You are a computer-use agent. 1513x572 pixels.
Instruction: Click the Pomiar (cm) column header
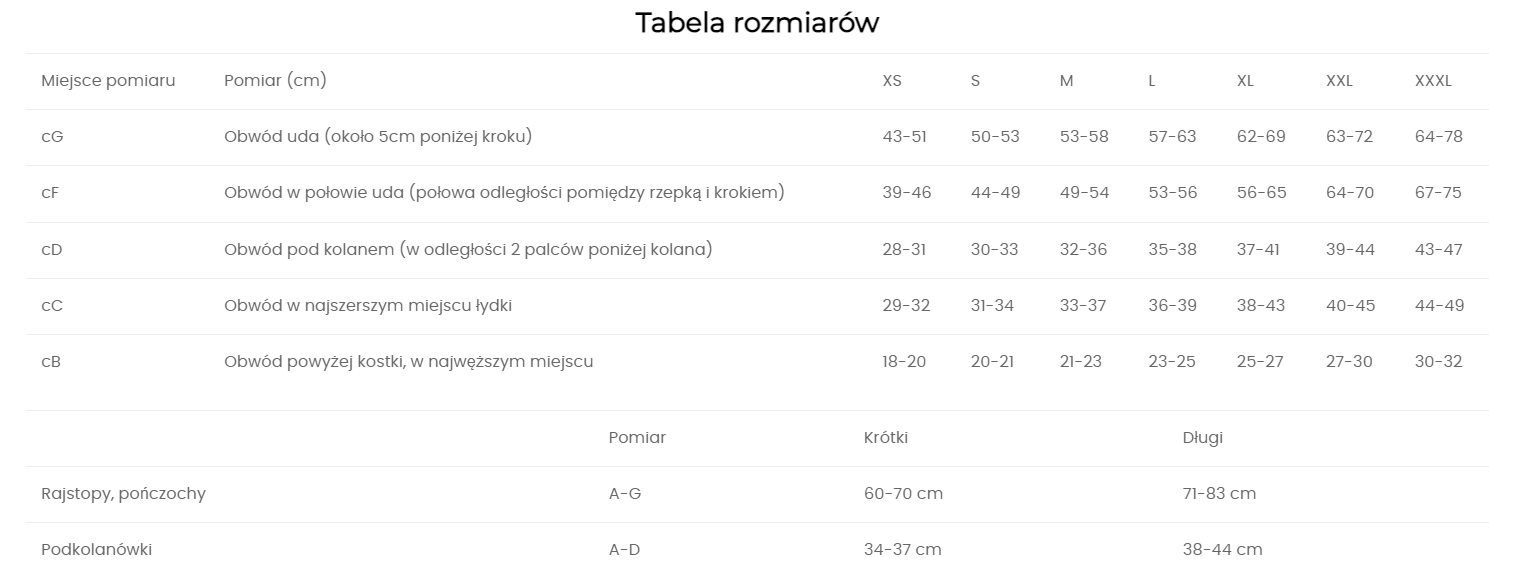pos(275,81)
